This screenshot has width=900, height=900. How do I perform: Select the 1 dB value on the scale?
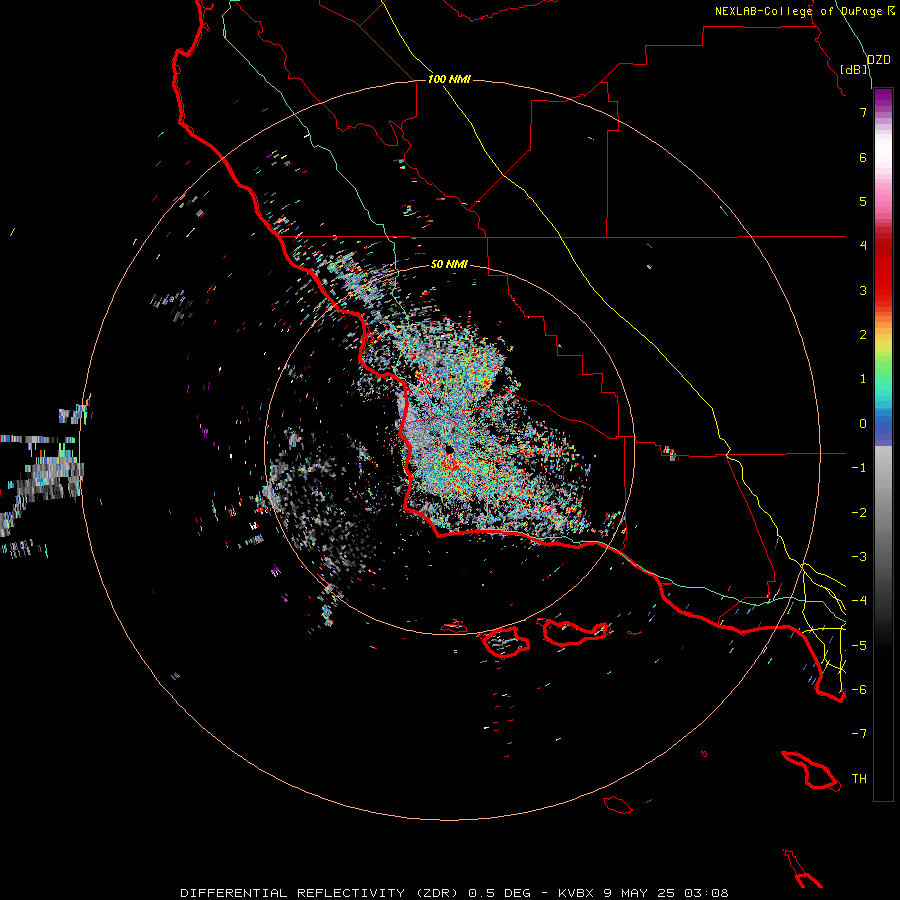tap(863, 379)
